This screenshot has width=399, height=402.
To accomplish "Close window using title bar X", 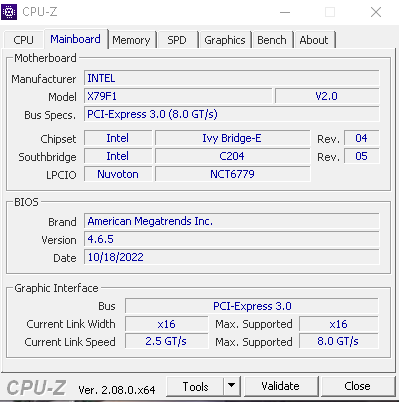I will click(376, 12).
